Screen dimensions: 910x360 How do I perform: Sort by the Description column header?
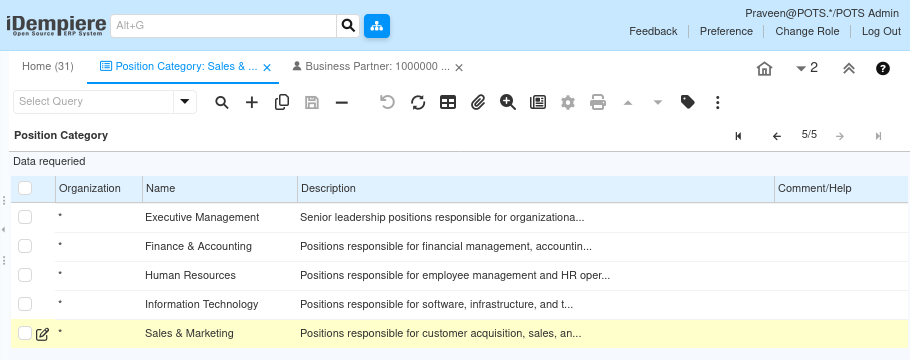coord(536,189)
